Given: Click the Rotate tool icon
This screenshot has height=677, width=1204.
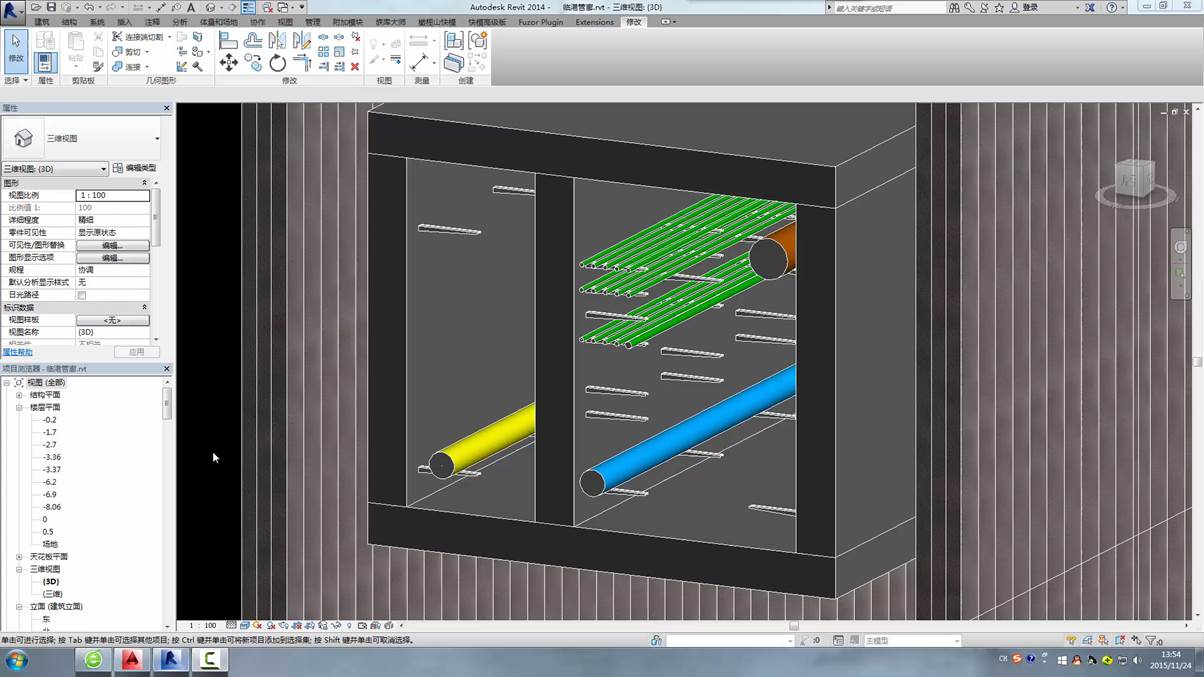Looking at the screenshot, I should pos(277,63).
